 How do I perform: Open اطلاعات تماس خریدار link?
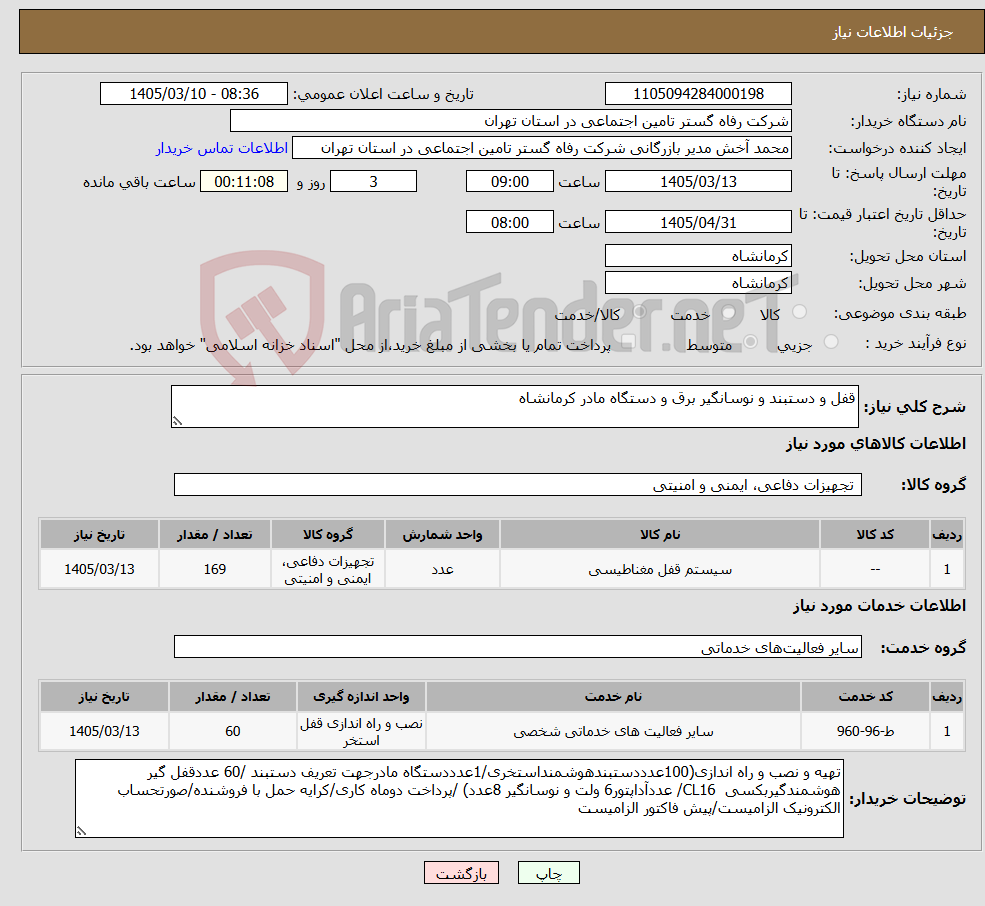tap(222, 148)
